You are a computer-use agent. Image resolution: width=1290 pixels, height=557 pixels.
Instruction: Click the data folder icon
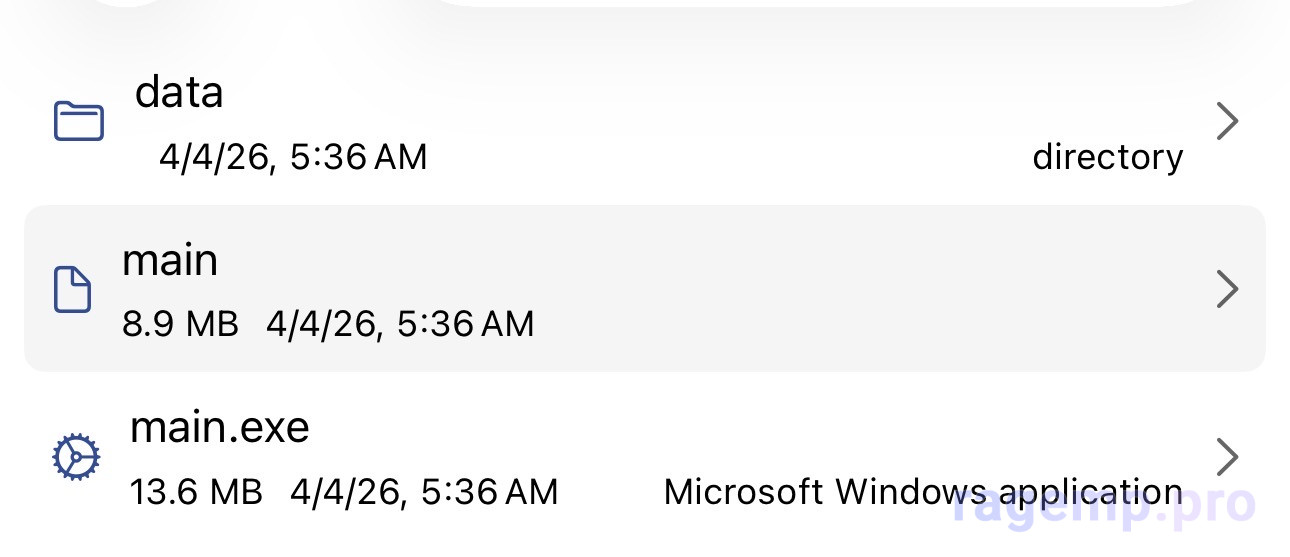(x=78, y=122)
